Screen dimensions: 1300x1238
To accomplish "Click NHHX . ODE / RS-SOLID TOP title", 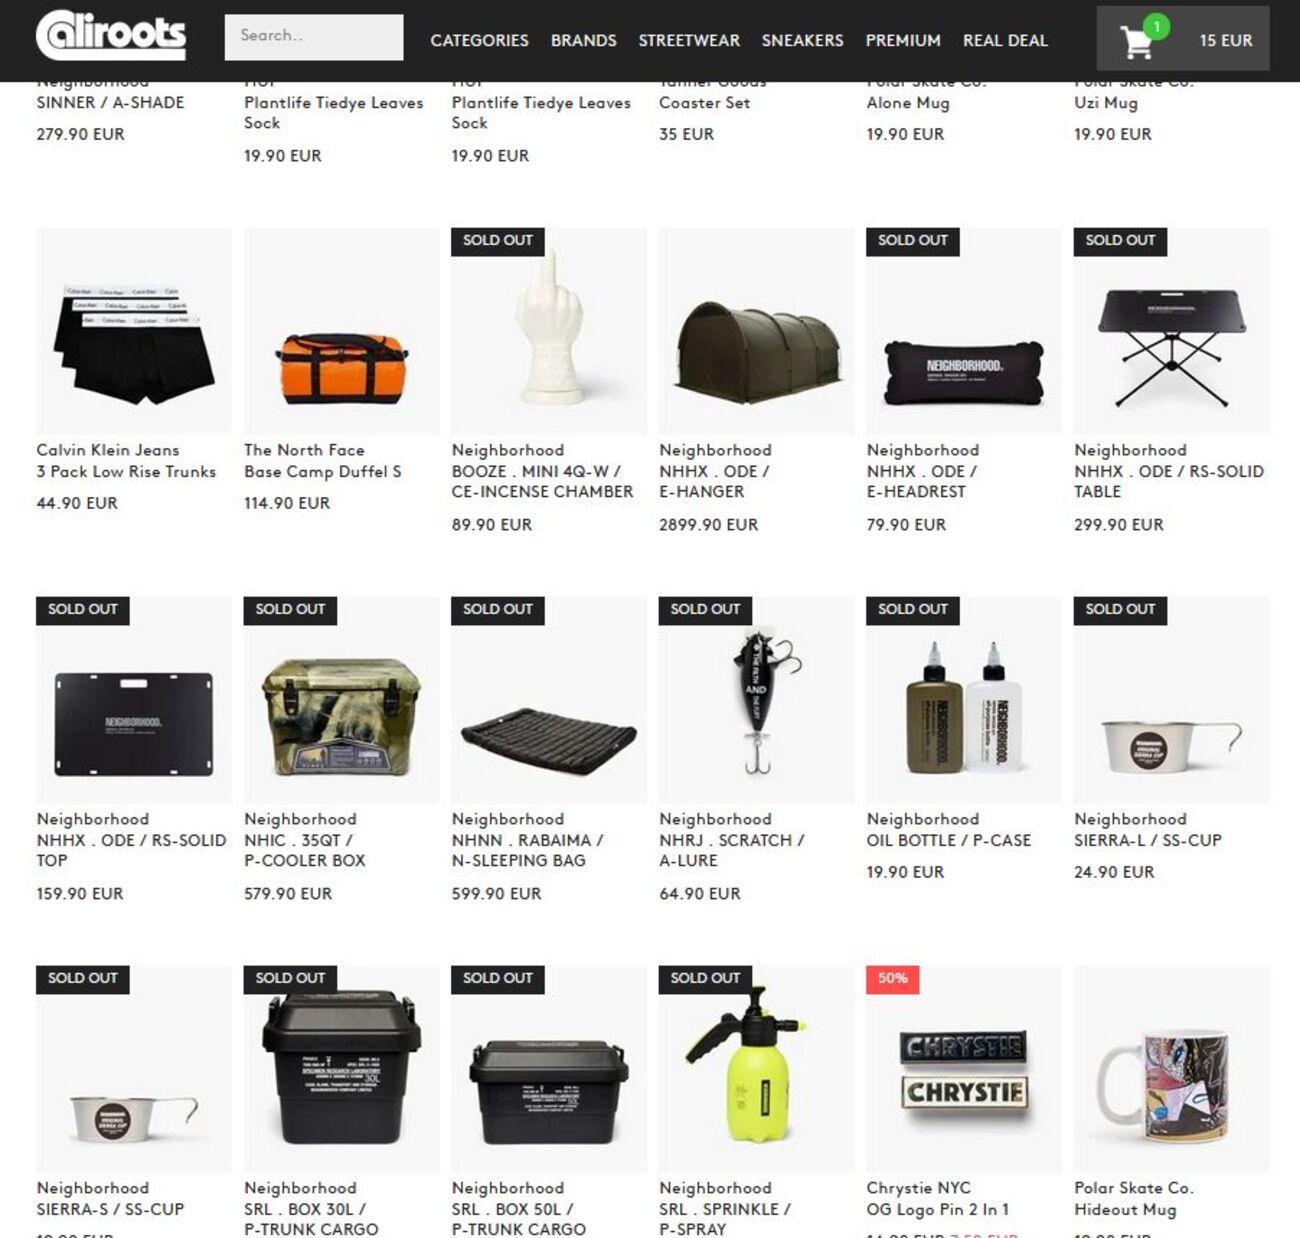I will pyautogui.click(x=132, y=850).
